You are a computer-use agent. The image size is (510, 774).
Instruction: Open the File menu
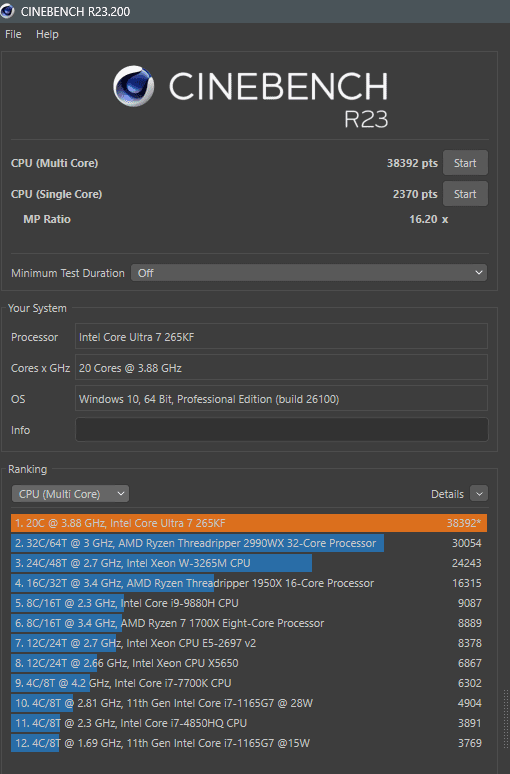click(x=13, y=34)
